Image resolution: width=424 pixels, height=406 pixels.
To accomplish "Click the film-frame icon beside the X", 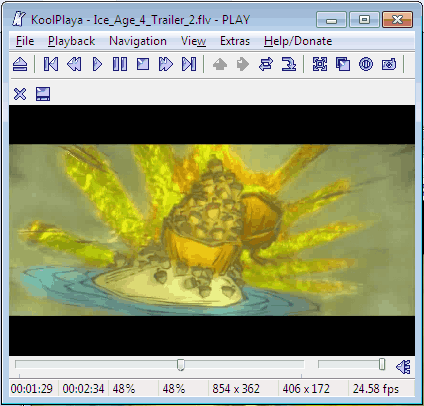I will click(x=43, y=94).
